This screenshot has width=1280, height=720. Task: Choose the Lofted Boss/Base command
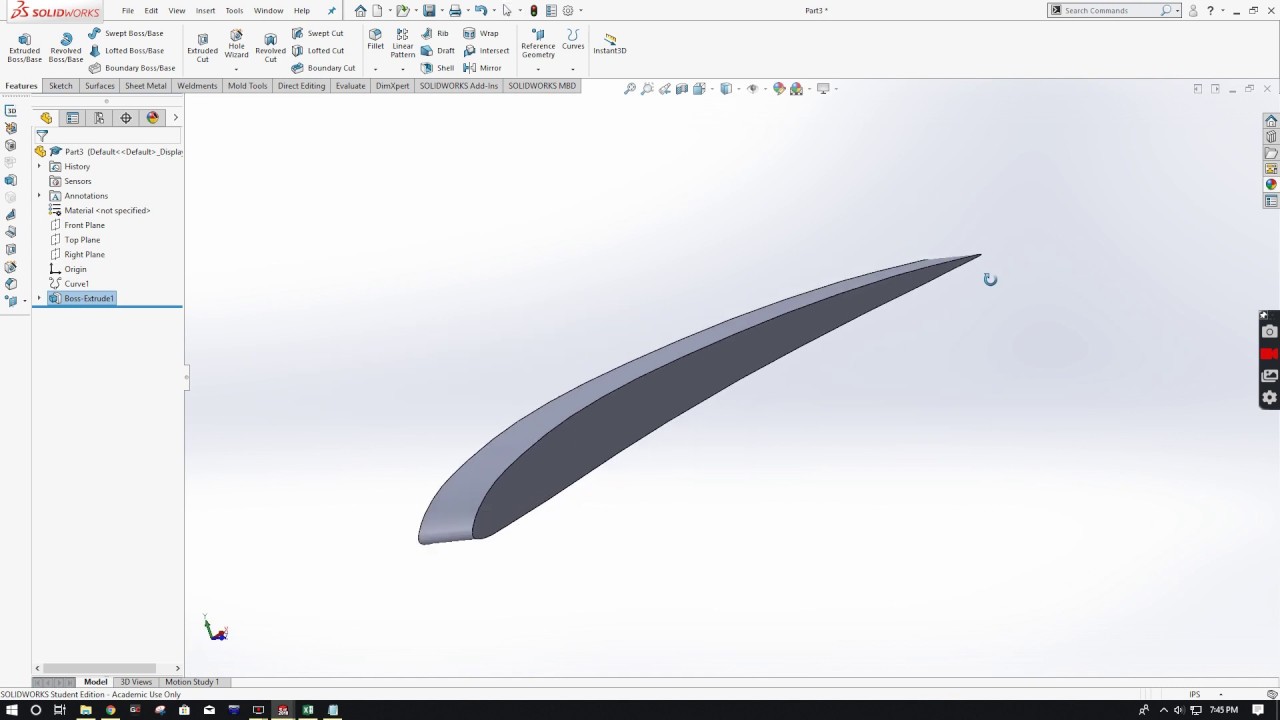(x=126, y=50)
